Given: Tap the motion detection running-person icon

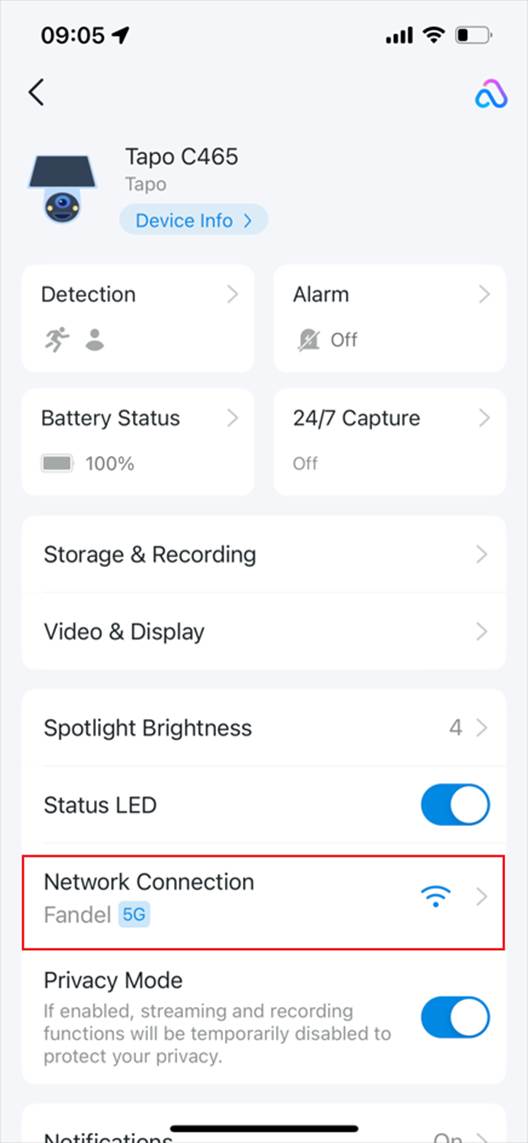Looking at the screenshot, I should (x=57, y=340).
